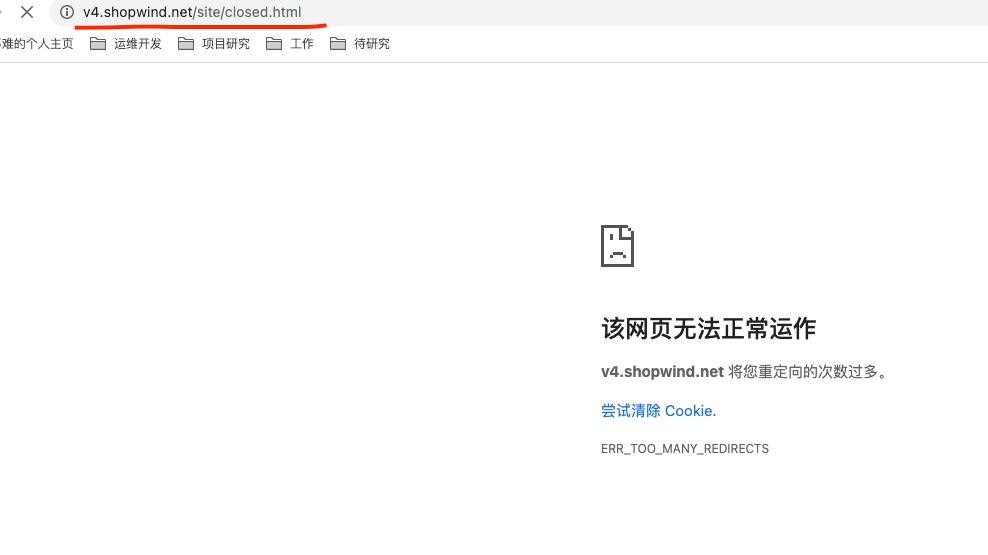Viewport: 988px width, 555px height.
Task: Follow the 尝试清除 Cookie link
Action: click(658, 411)
